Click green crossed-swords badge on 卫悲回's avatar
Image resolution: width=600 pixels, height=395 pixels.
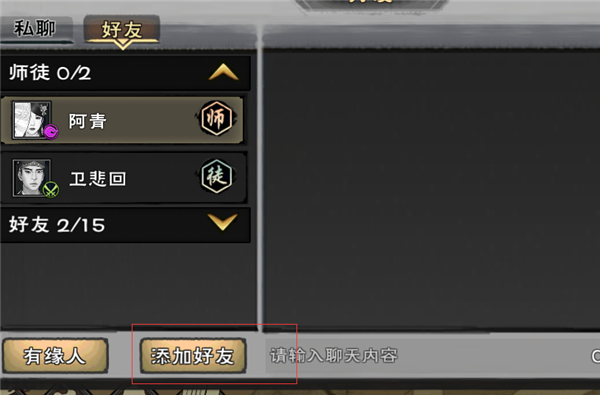[x=51, y=189]
